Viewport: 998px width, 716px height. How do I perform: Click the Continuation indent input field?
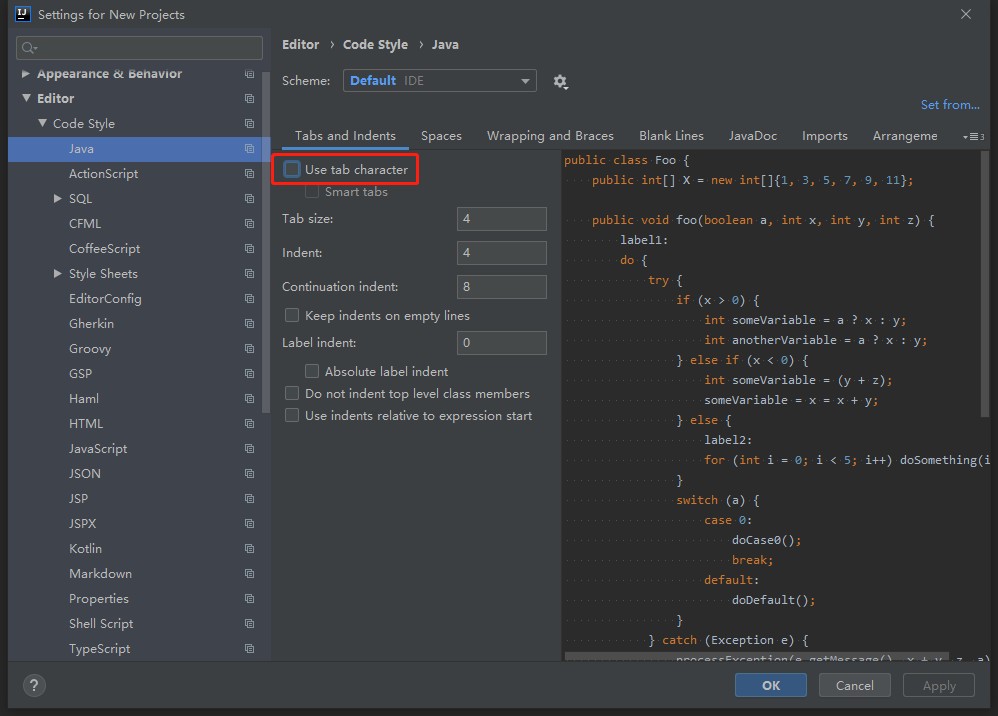click(x=501, y=287)
